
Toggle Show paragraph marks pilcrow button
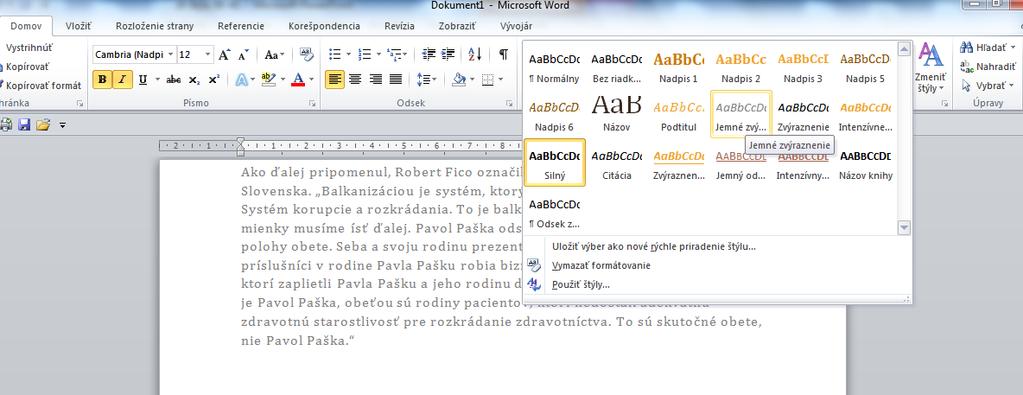click(x=503, y=54)
